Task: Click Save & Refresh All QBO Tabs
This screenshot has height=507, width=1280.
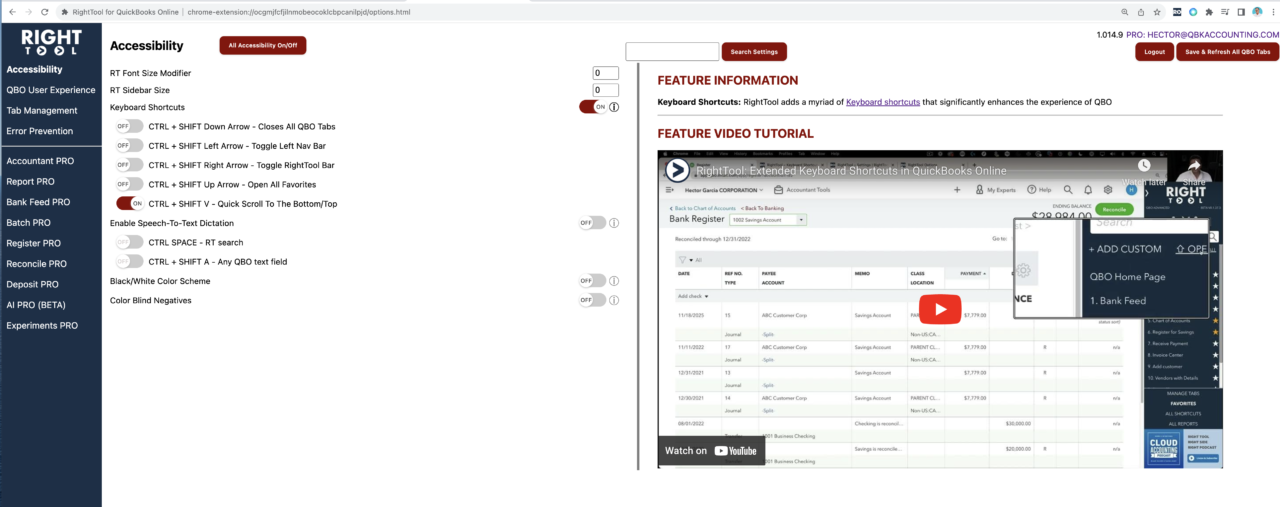Action: (x=1227, y=51)
